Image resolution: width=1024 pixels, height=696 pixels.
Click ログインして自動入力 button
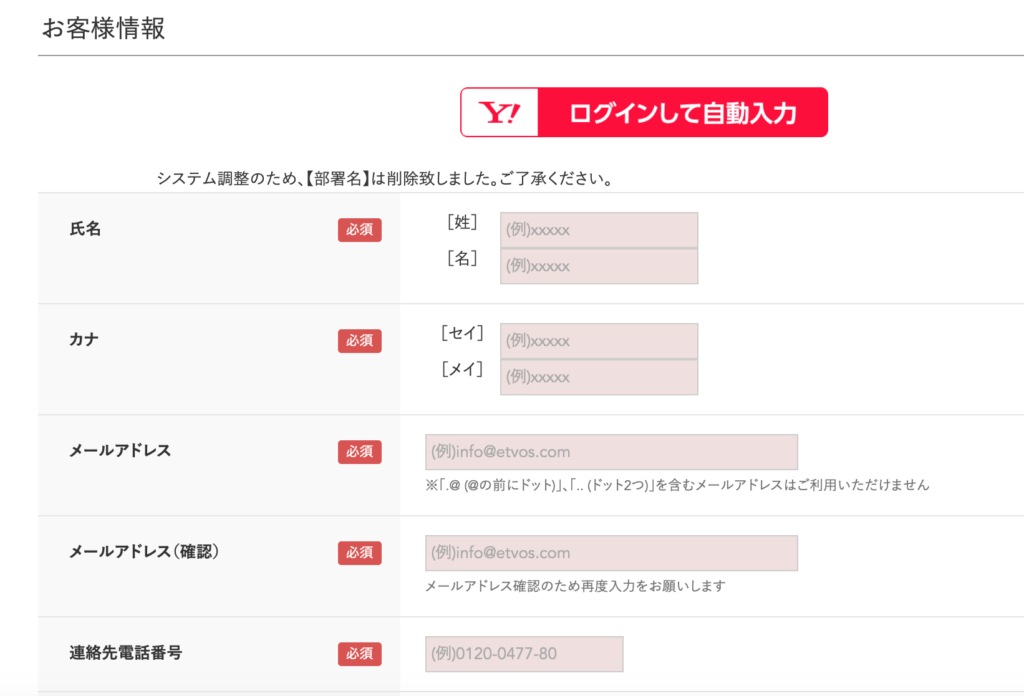click(x=644, y=112)
